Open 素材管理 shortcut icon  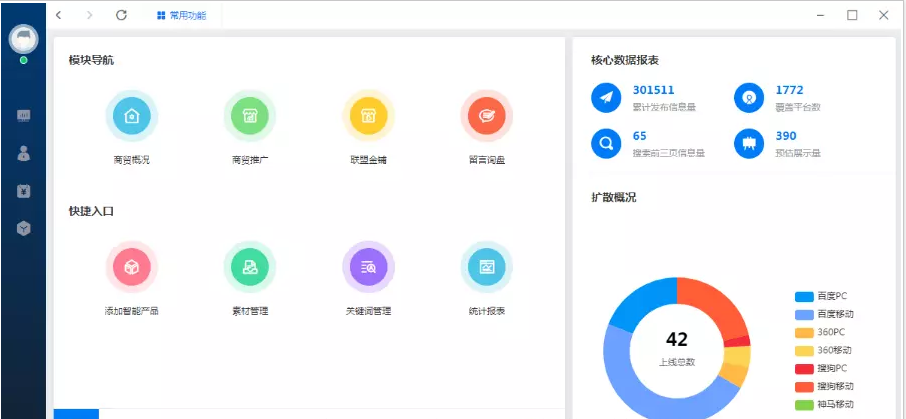[x=250, y=267]
